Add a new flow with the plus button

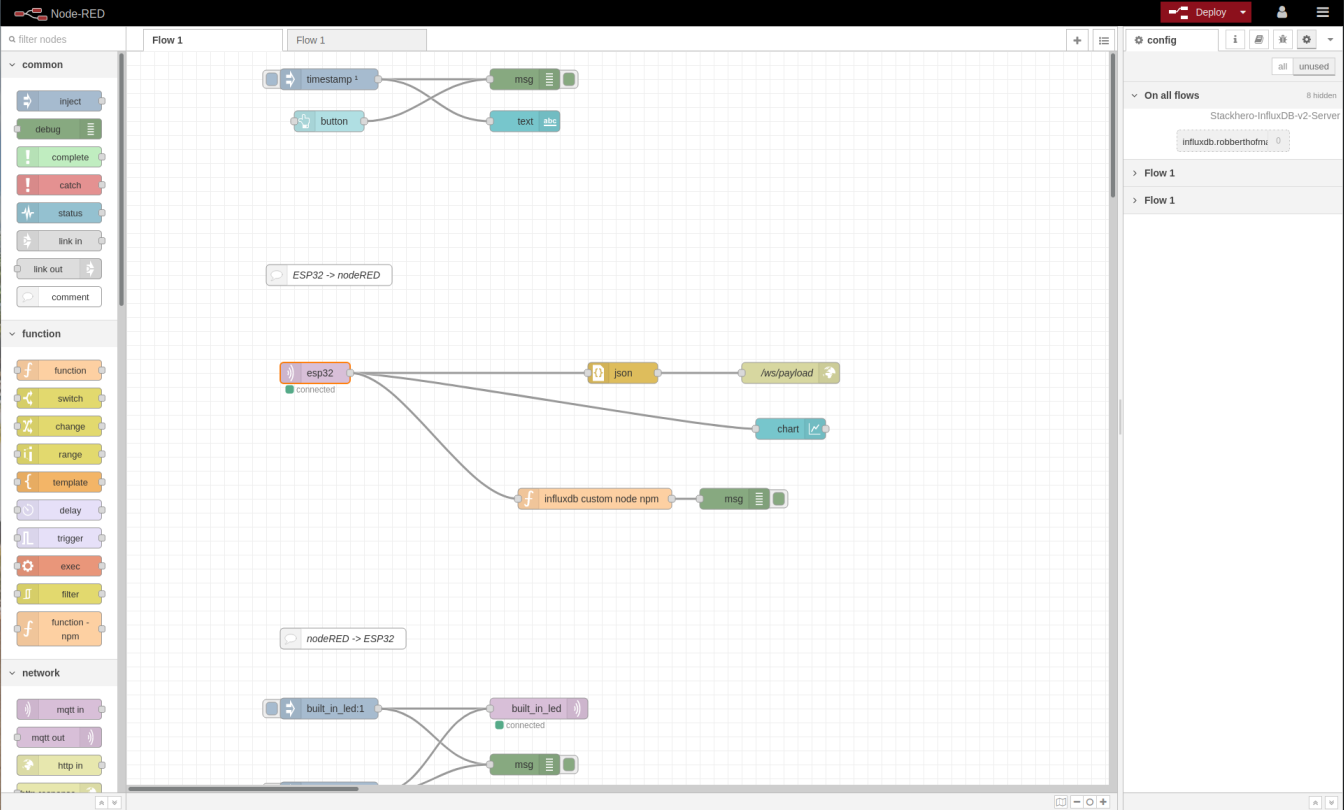click(1076, 40)
